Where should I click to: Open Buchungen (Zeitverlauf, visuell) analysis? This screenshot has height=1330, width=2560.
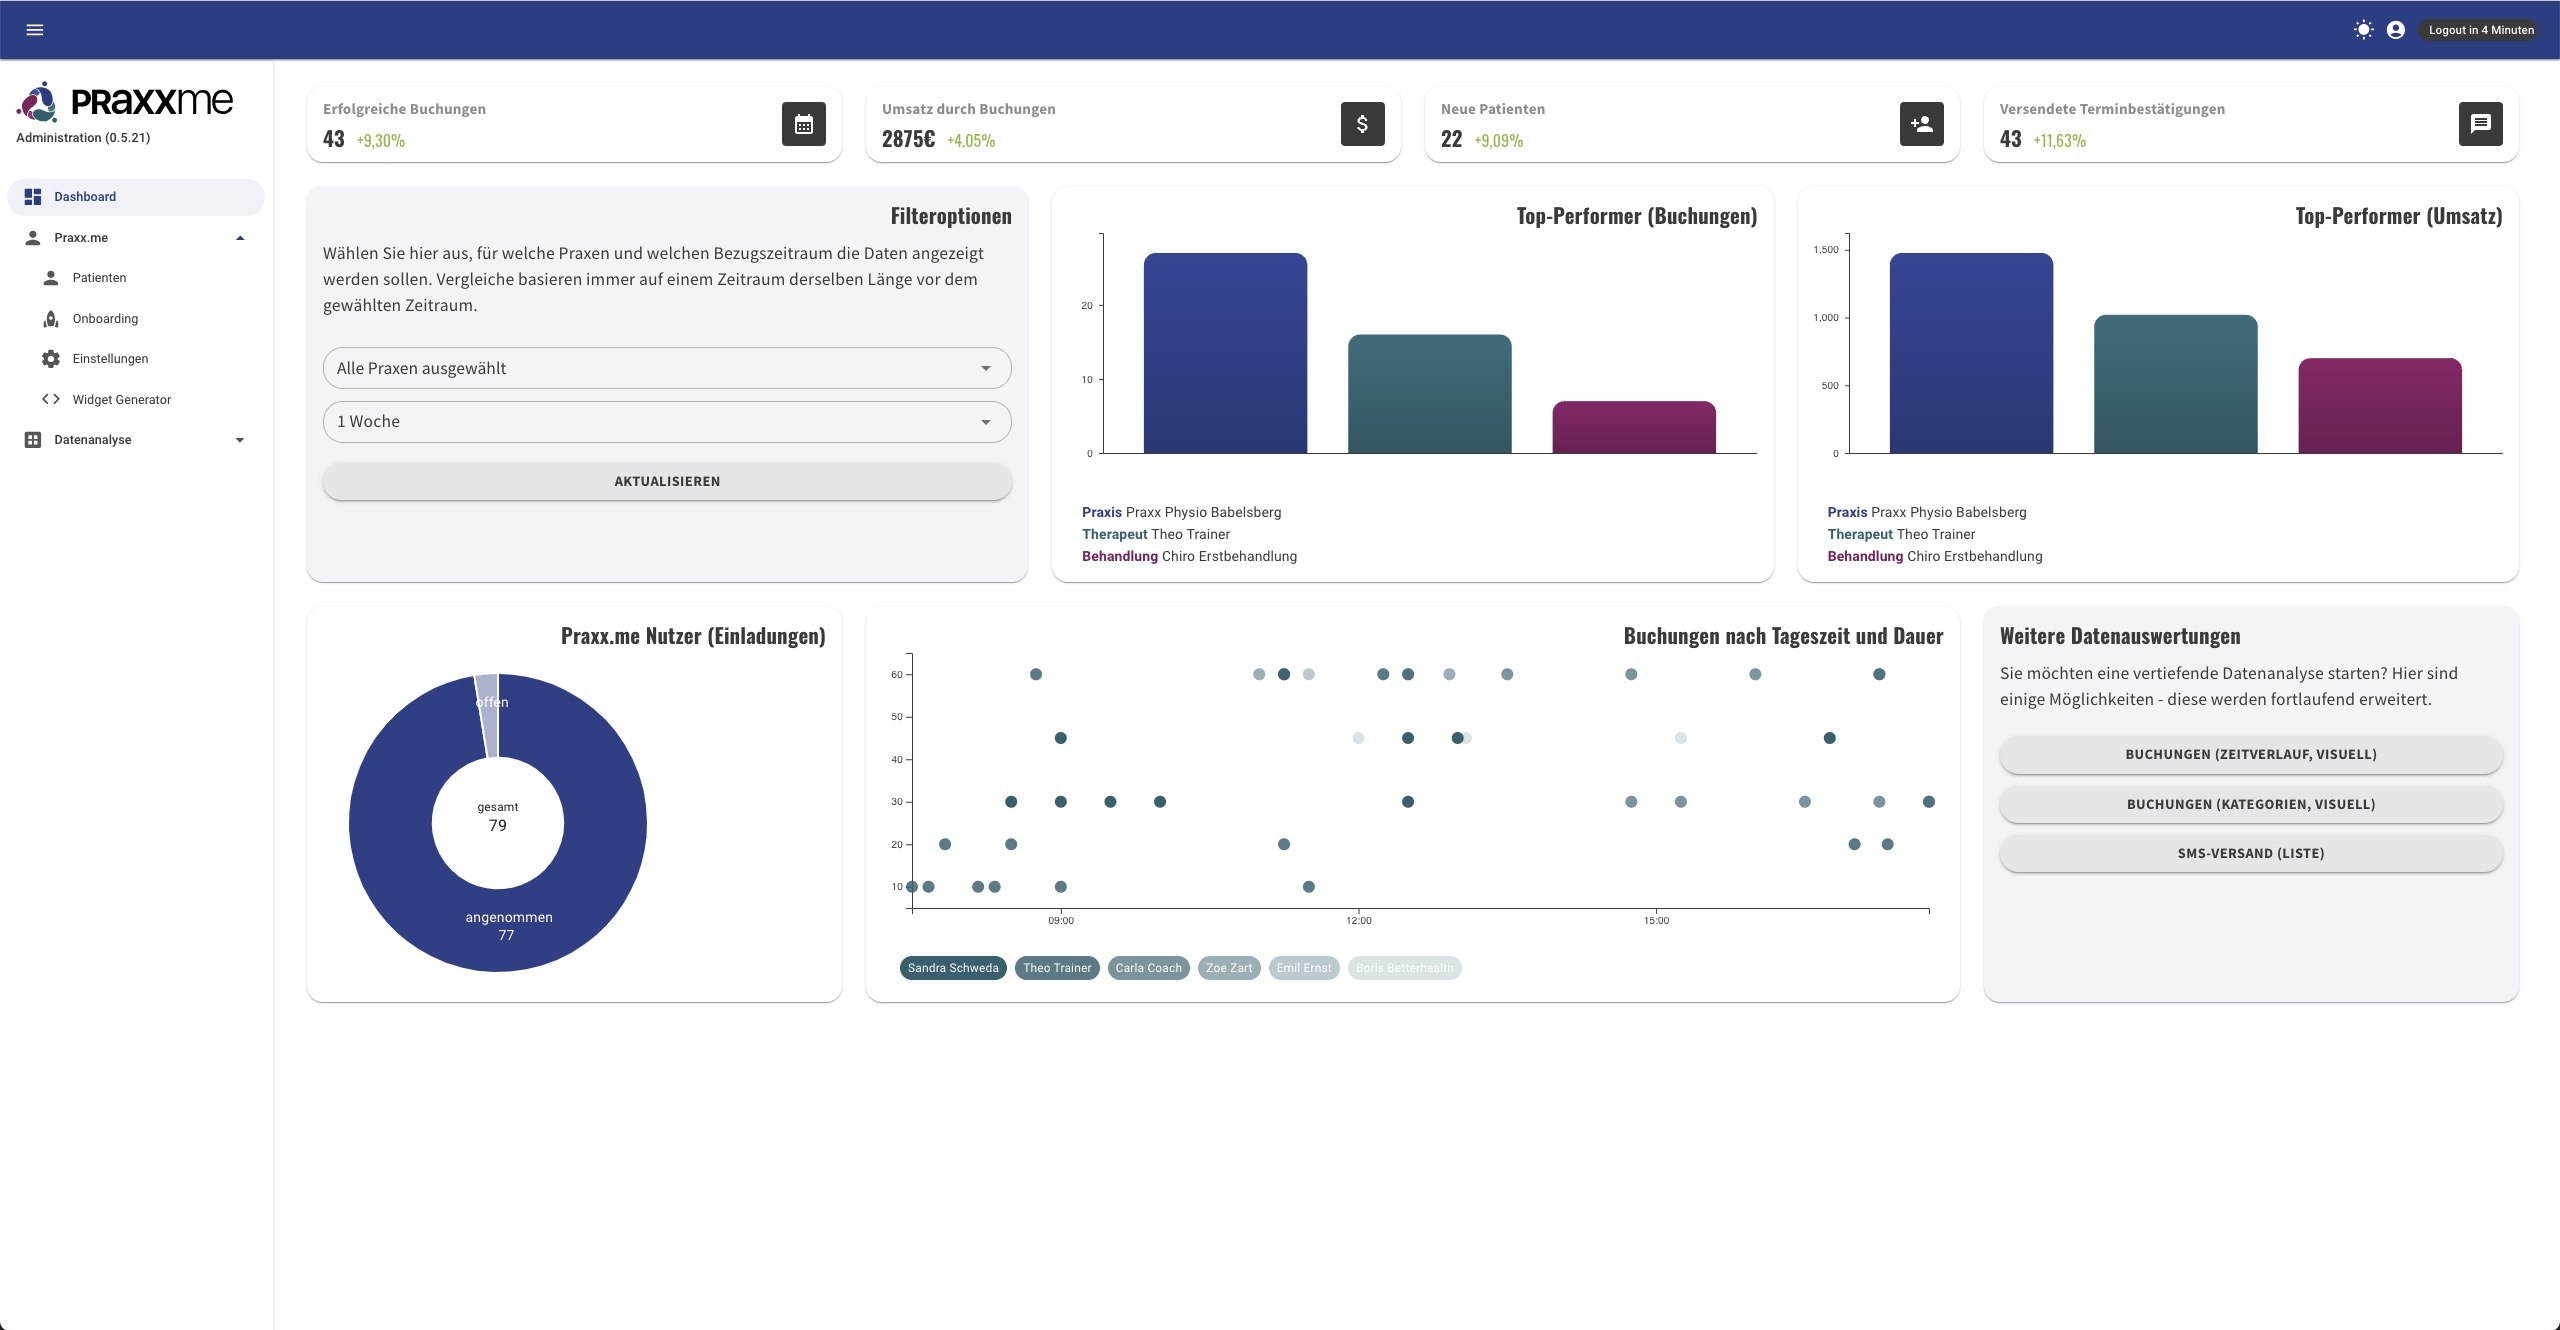(2250, 754)
